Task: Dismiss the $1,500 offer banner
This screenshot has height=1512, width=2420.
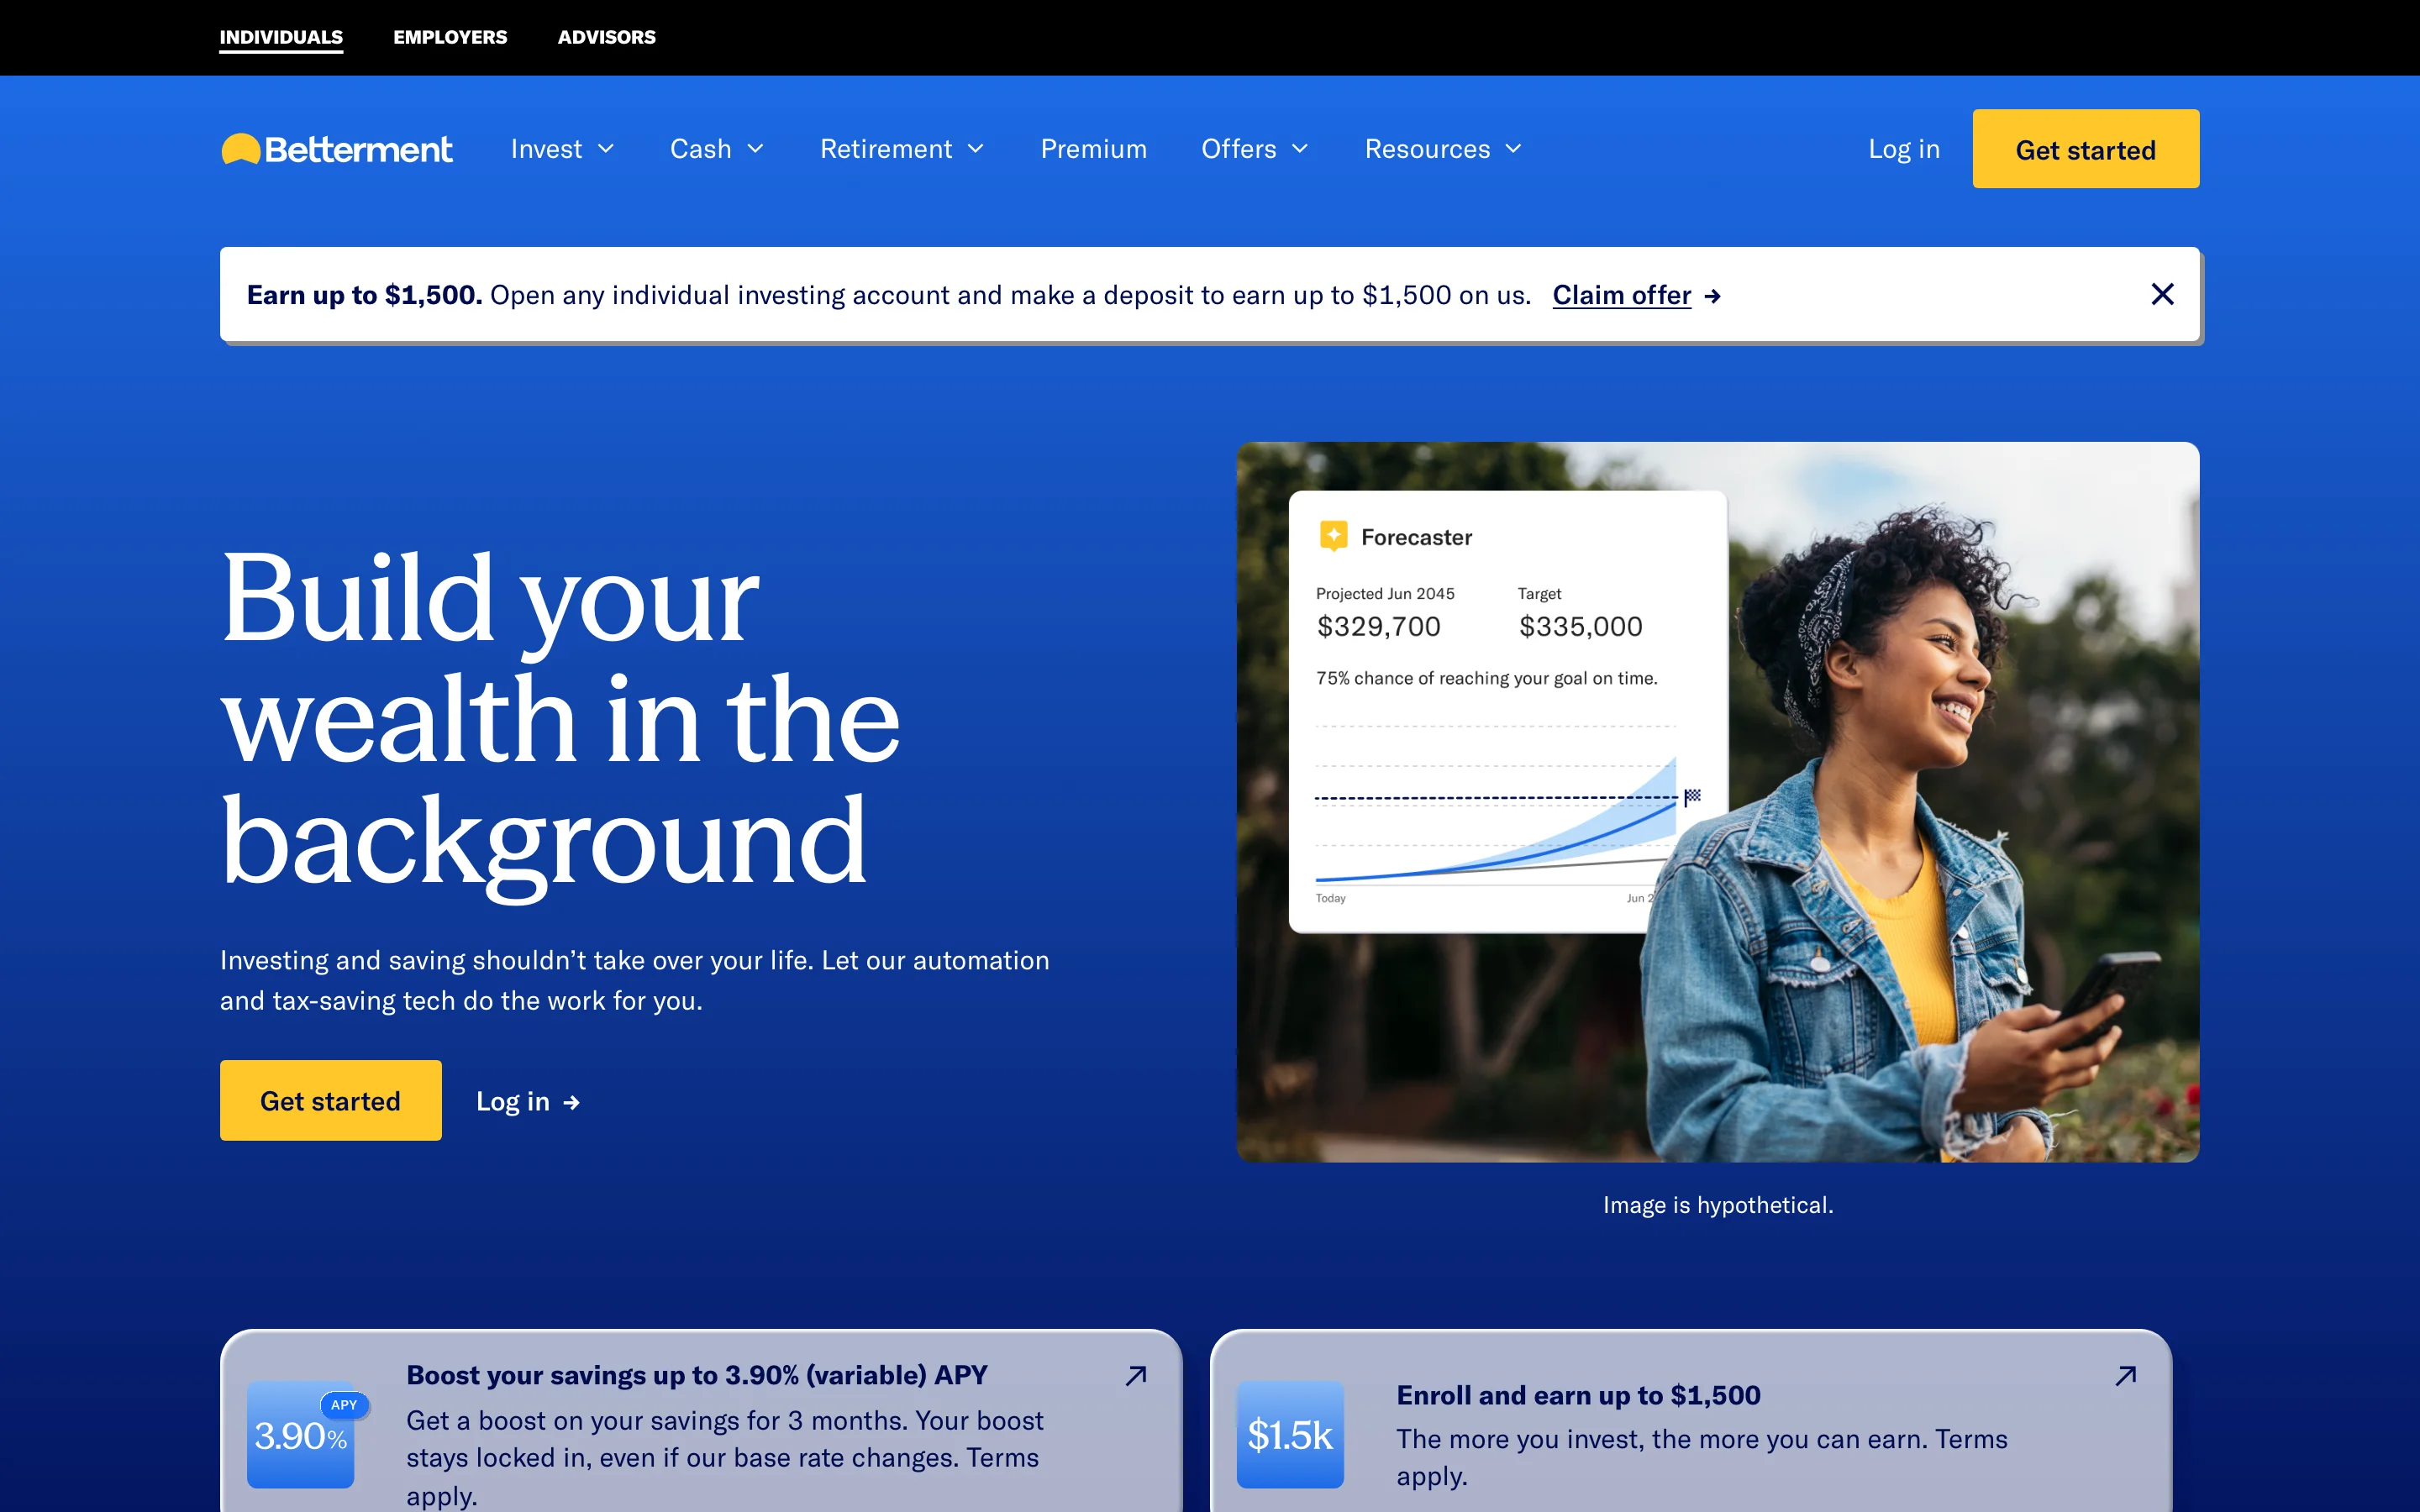Action: pyautogui.click(x=2163, y=294)
